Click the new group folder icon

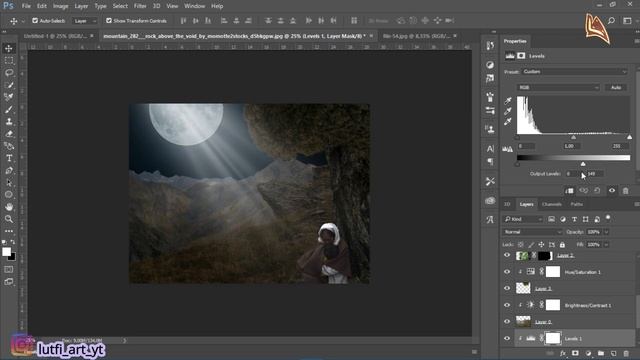(x=601, y=353)
